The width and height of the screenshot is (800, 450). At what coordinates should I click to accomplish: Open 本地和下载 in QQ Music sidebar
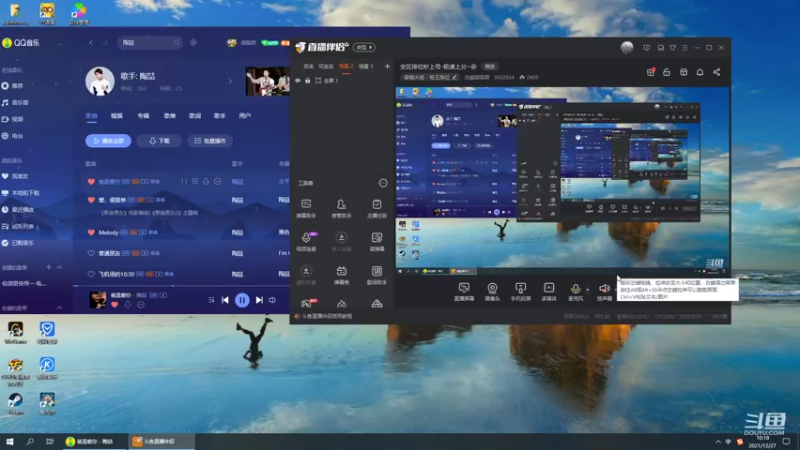coord(21,193)
